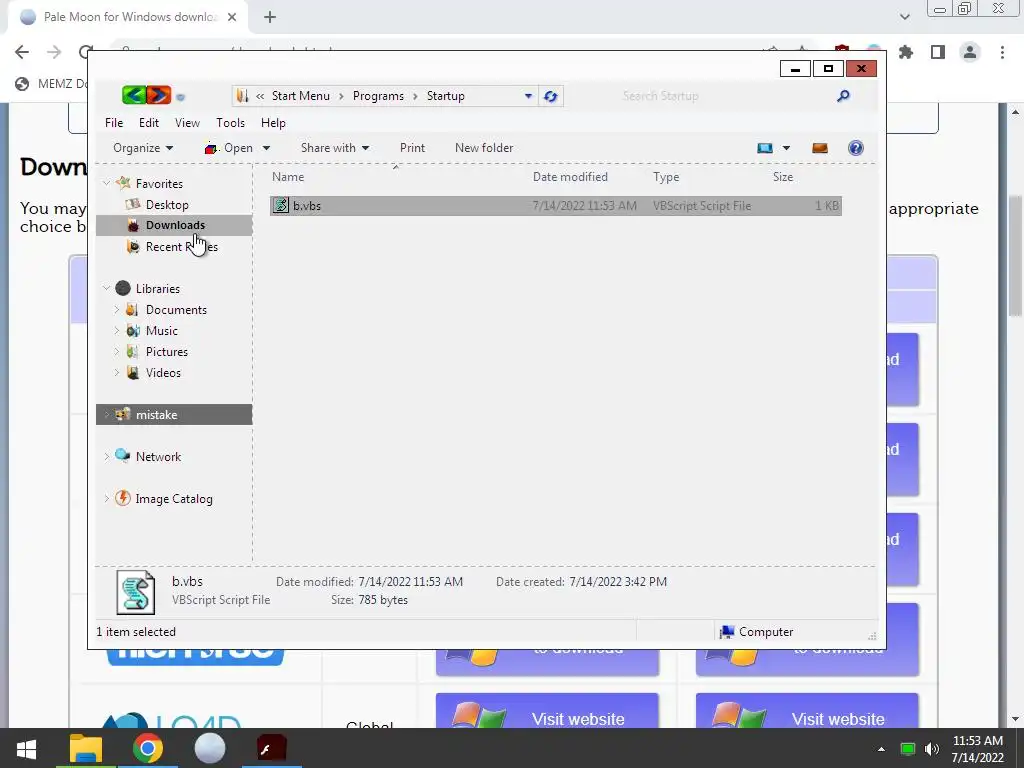1024x768 pixels.
Task: Click the Image Catalog icon
Action: click(122, 498)
